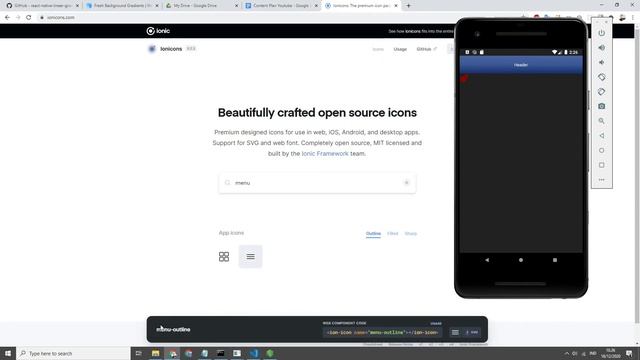
Task: Follow the Ionic Framework link
Action: 325,153
